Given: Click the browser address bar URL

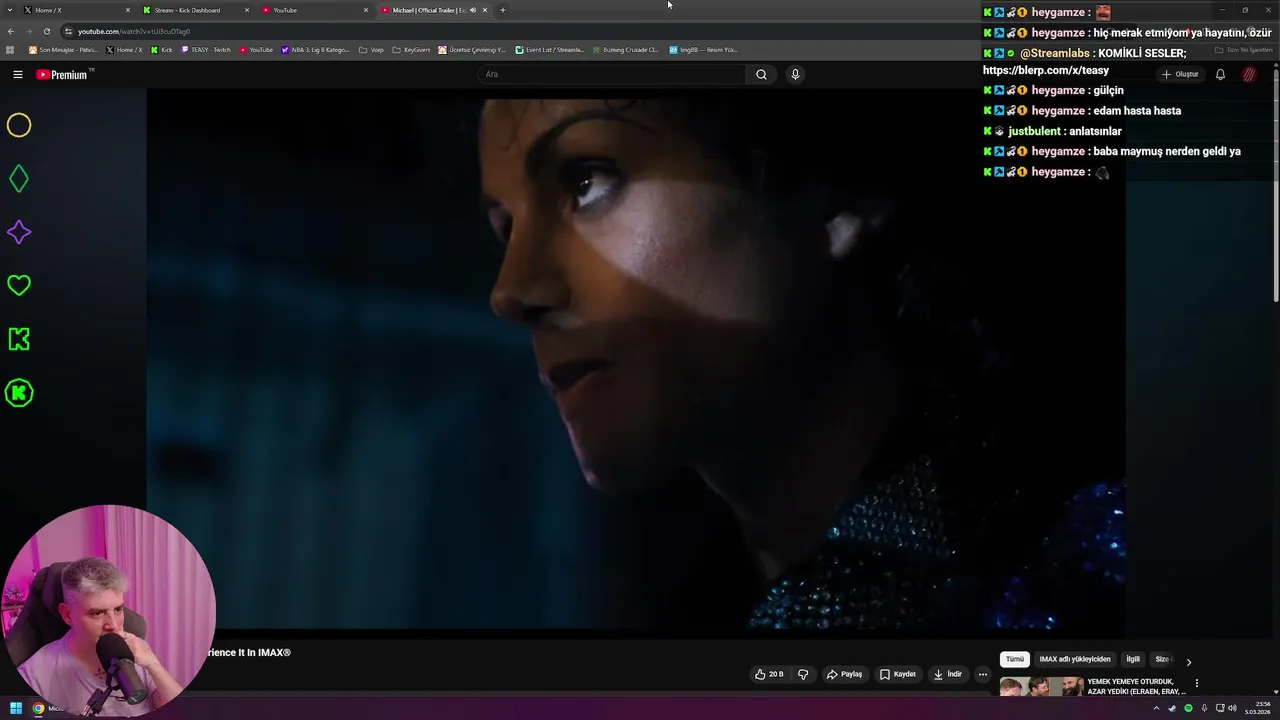Looking at the screenshot, I should (x=134, y=31).
